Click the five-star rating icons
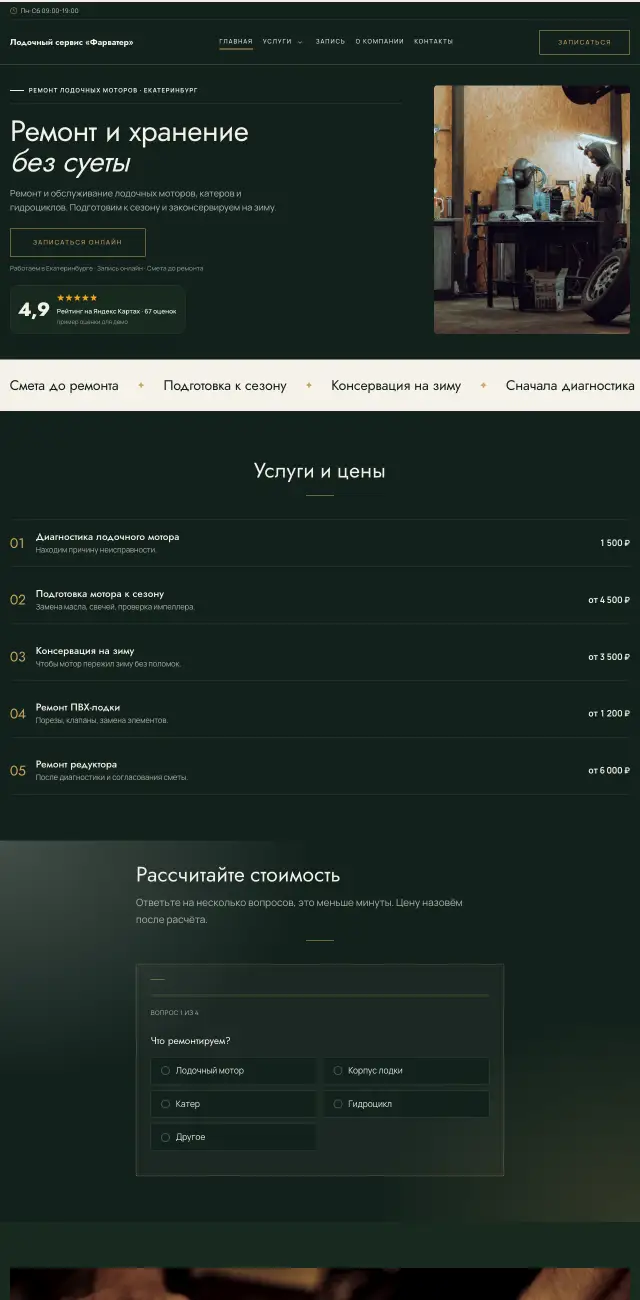The width and height of the screenshot is (640, 1300). coord(77,298)
